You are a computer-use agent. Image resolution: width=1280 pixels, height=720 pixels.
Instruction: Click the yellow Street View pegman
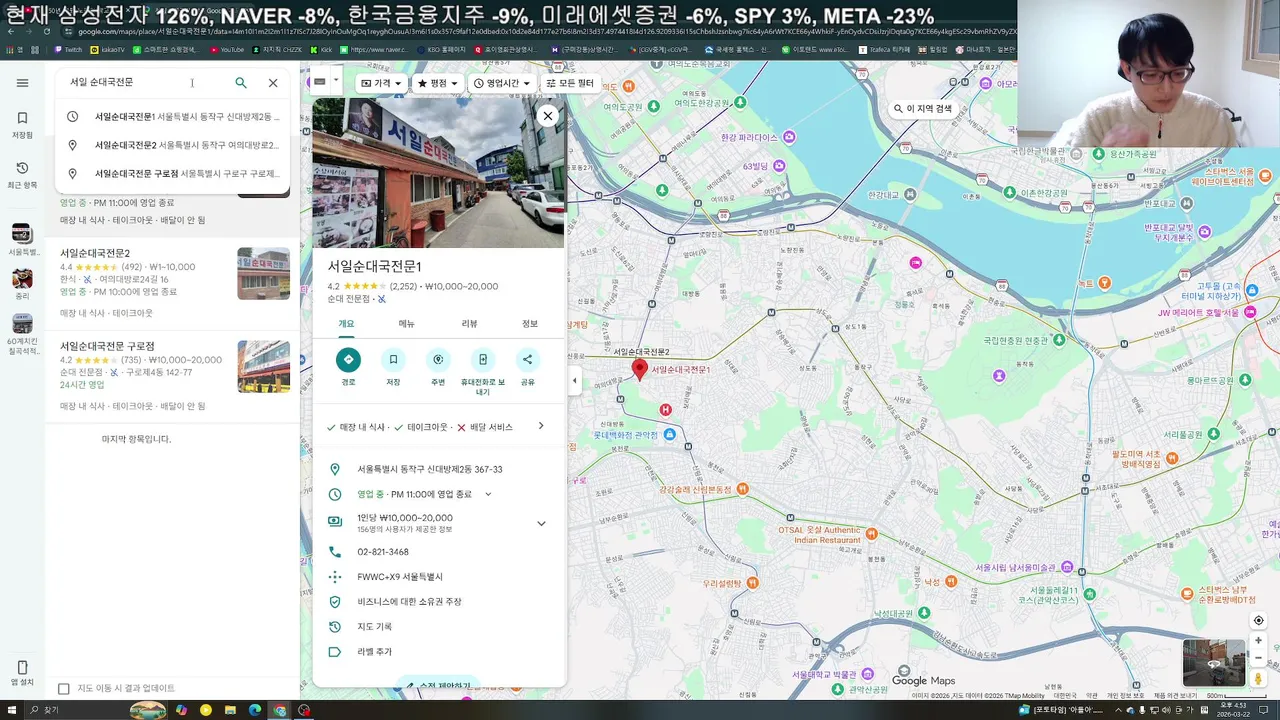[x=1258, y=679]
